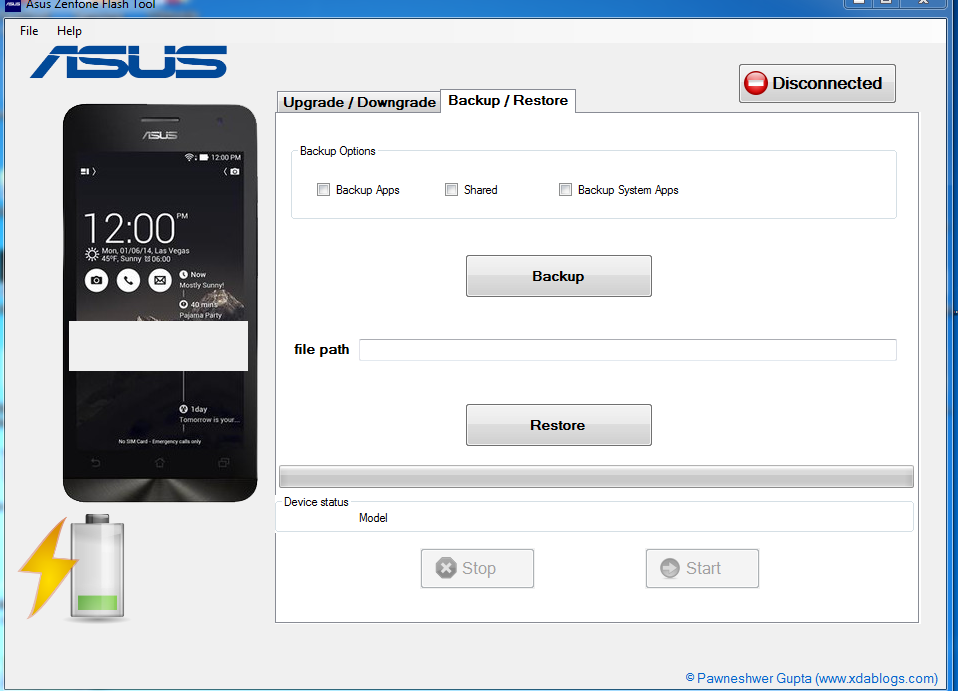Click the Stop button's X icon
958x691 pixels.
(446, 568)
